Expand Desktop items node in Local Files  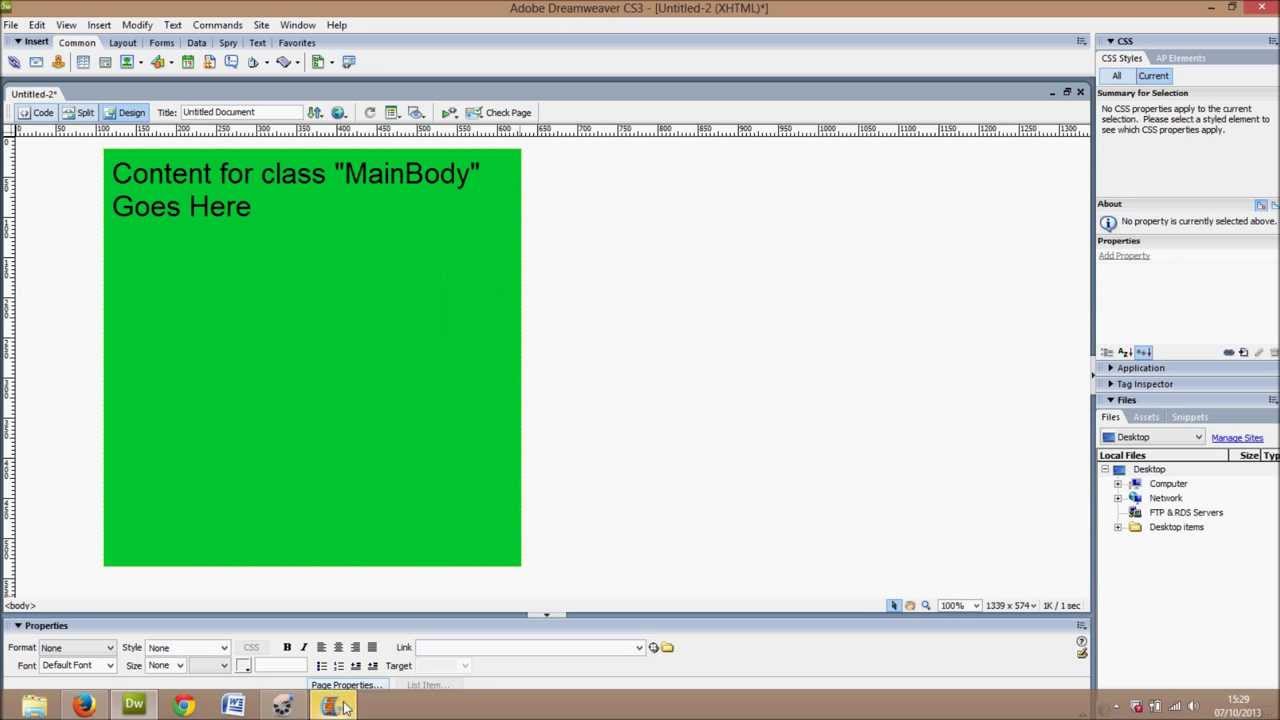coord(1118,527)
